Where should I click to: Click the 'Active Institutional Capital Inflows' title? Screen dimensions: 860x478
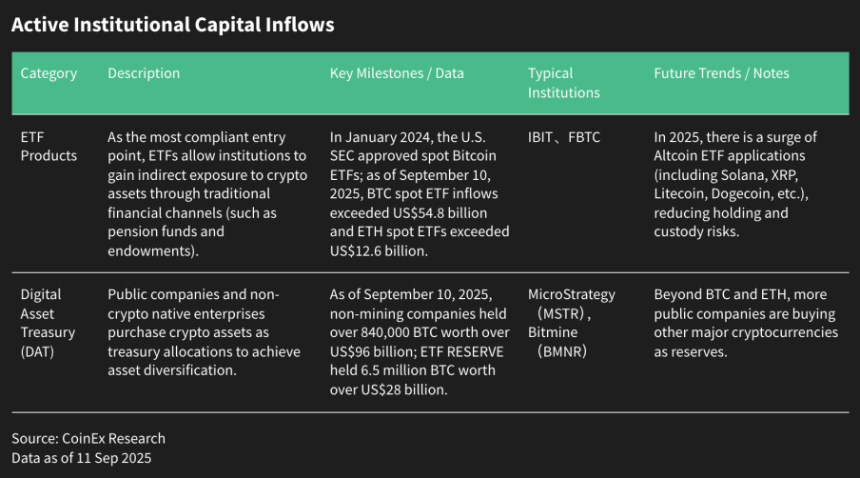point(172,25)
